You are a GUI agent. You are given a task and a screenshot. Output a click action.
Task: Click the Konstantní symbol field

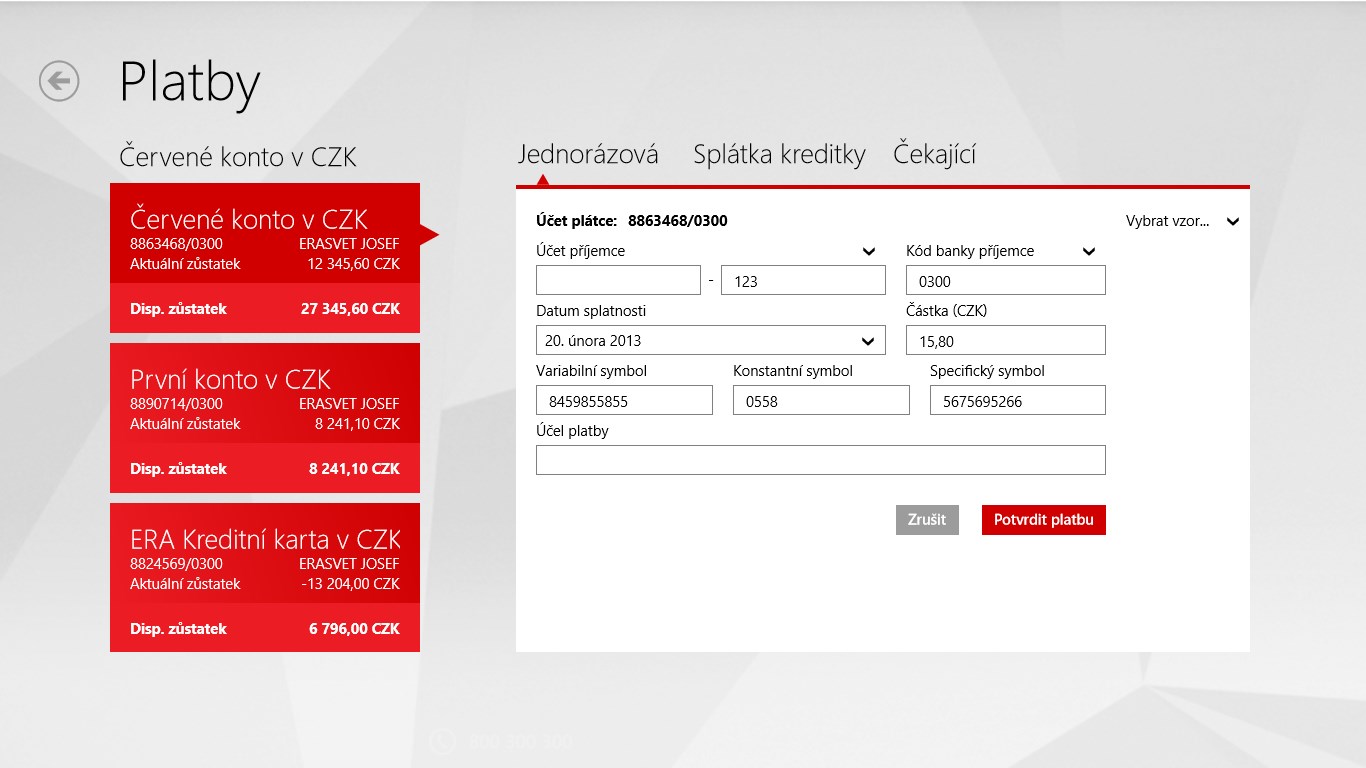coord(821,401)
